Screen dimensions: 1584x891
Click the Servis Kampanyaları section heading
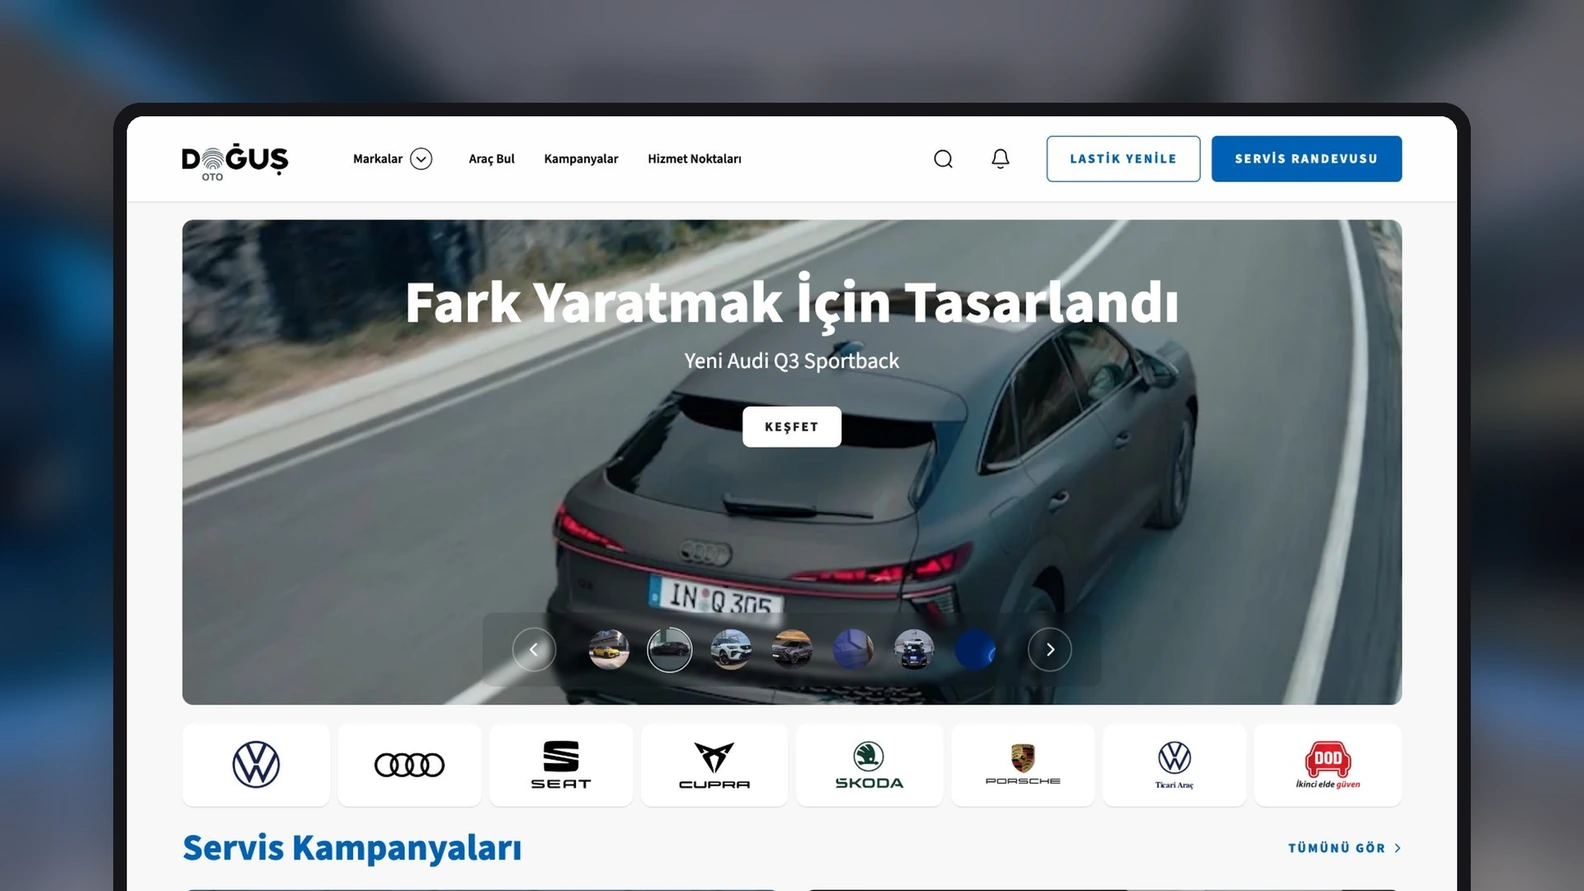click(x=352, y=848)
